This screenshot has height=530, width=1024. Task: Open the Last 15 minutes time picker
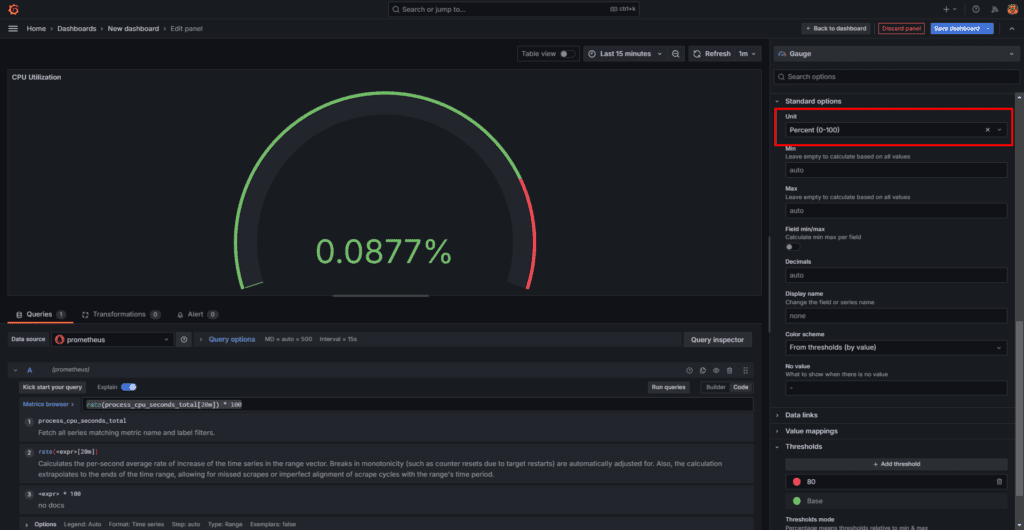[625, 54]
